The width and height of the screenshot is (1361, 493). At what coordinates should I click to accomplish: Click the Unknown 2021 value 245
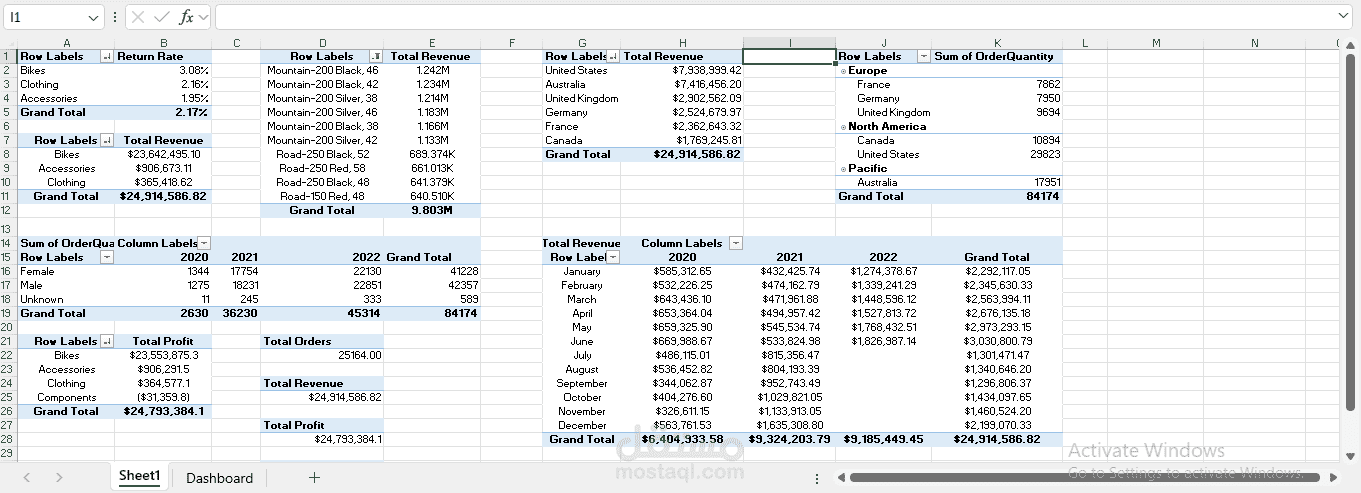coord(236,299)
